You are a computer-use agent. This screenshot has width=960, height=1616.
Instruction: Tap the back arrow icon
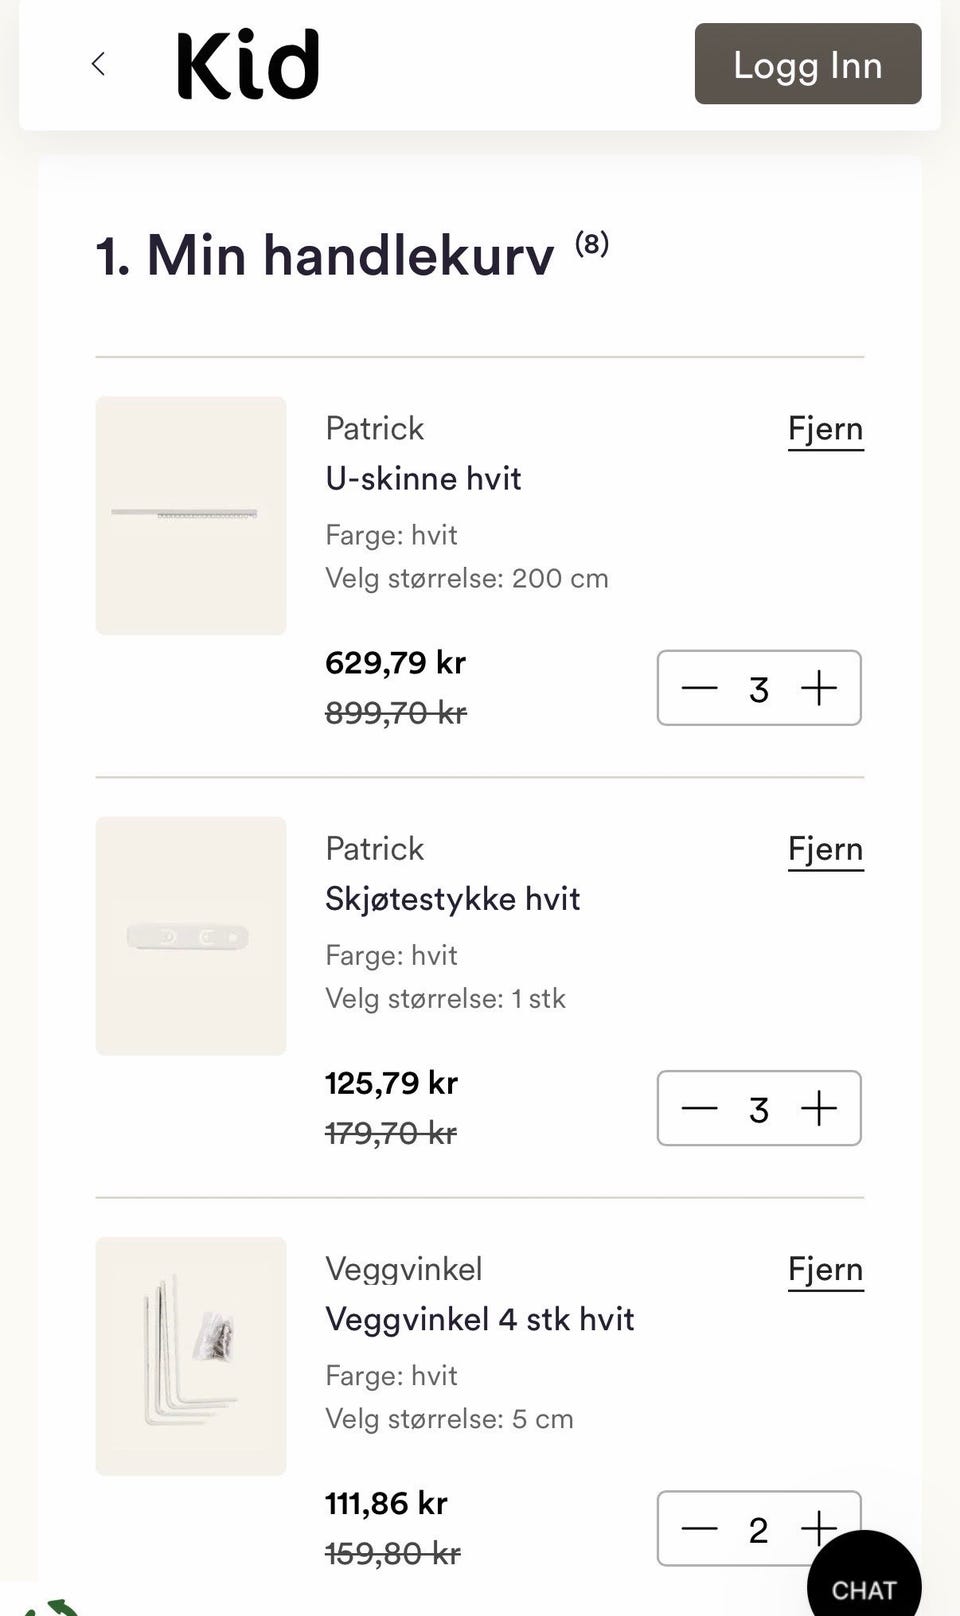pos(98,64)
